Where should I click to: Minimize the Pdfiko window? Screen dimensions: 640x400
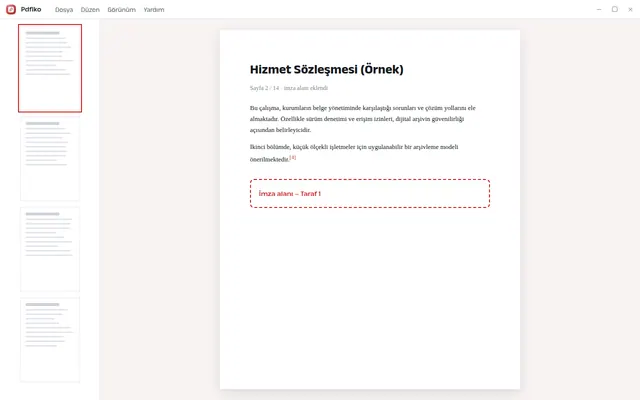tap(599, 9)
